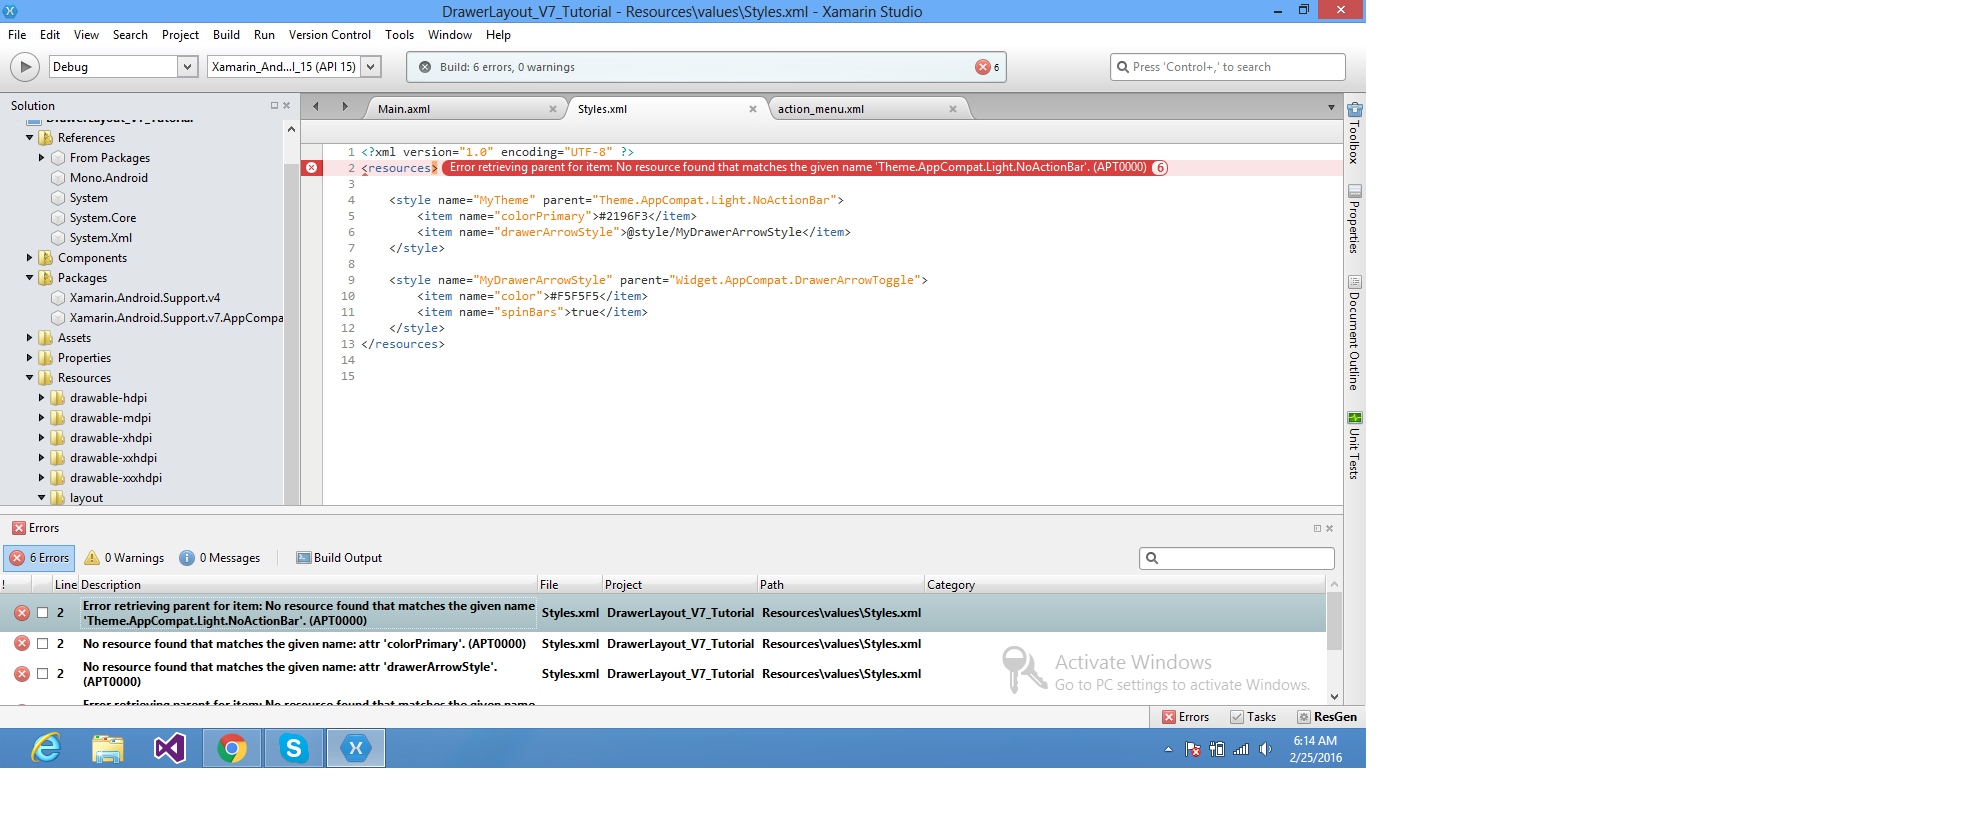Expand the drawable-hdpi folder
Image resolution: width=1981 pixels, height=814 pixels.
(41, 398)
